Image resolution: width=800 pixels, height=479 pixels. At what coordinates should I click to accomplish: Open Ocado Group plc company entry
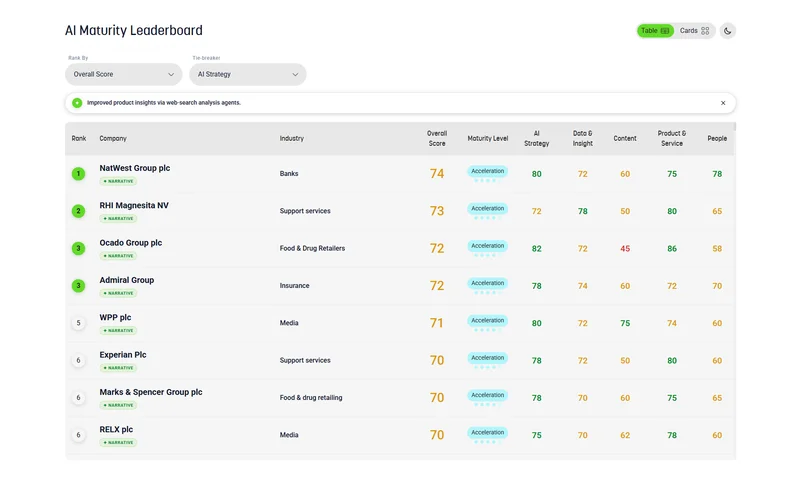tap(131, 243)
